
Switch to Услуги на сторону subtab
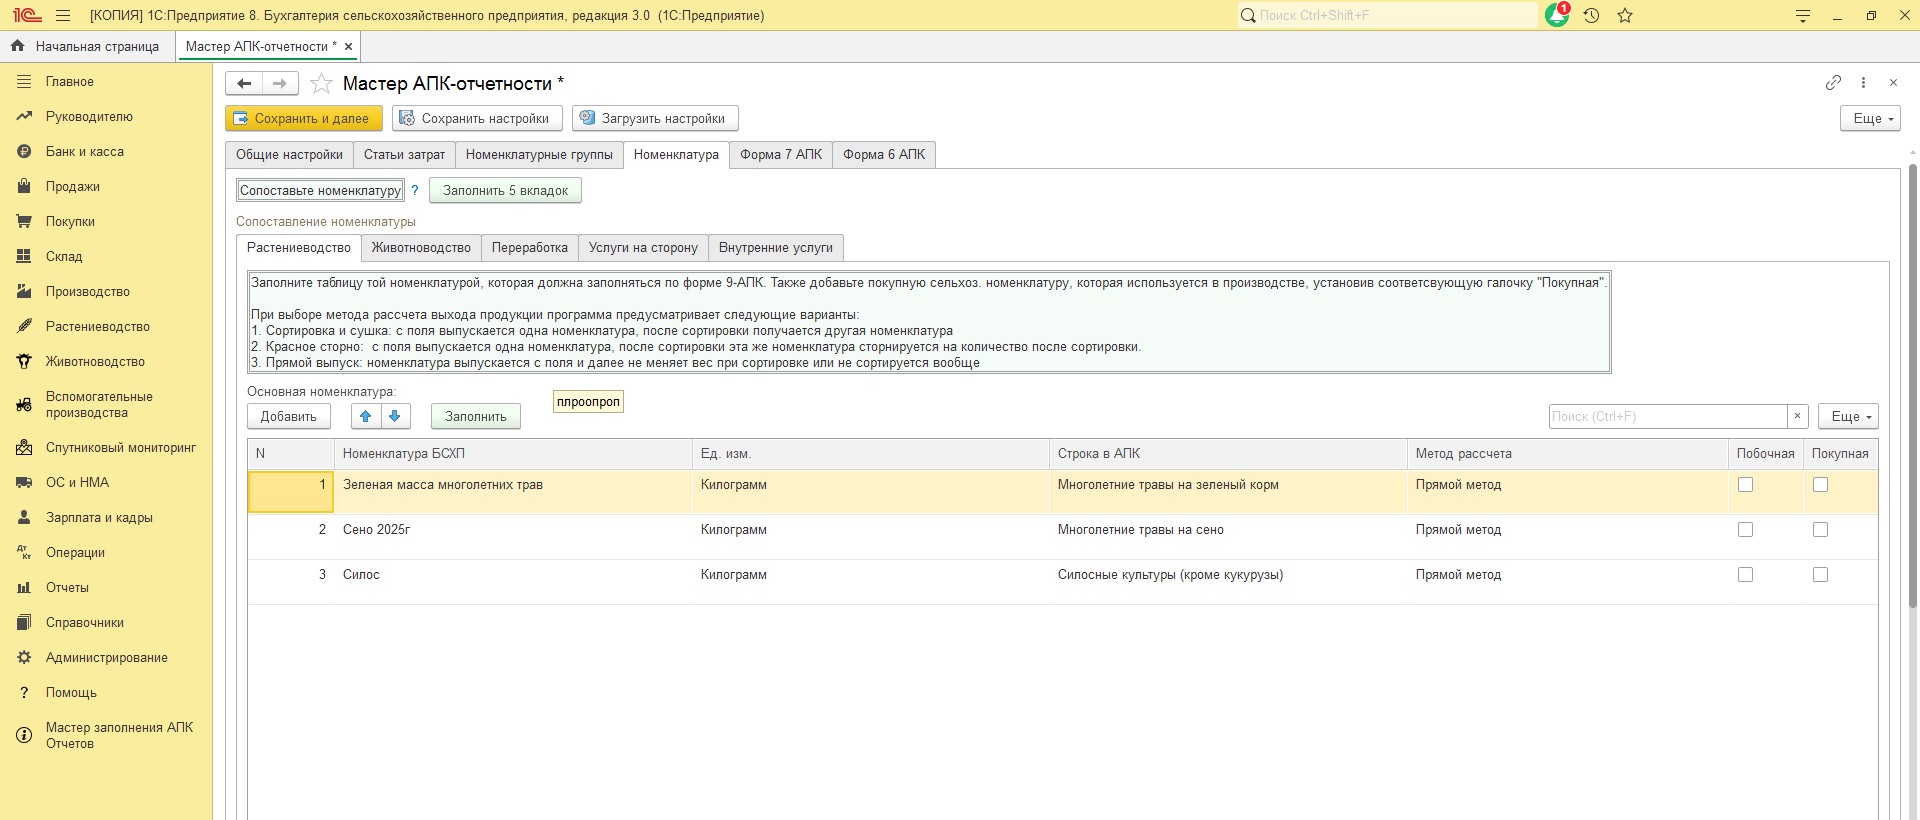643,248
